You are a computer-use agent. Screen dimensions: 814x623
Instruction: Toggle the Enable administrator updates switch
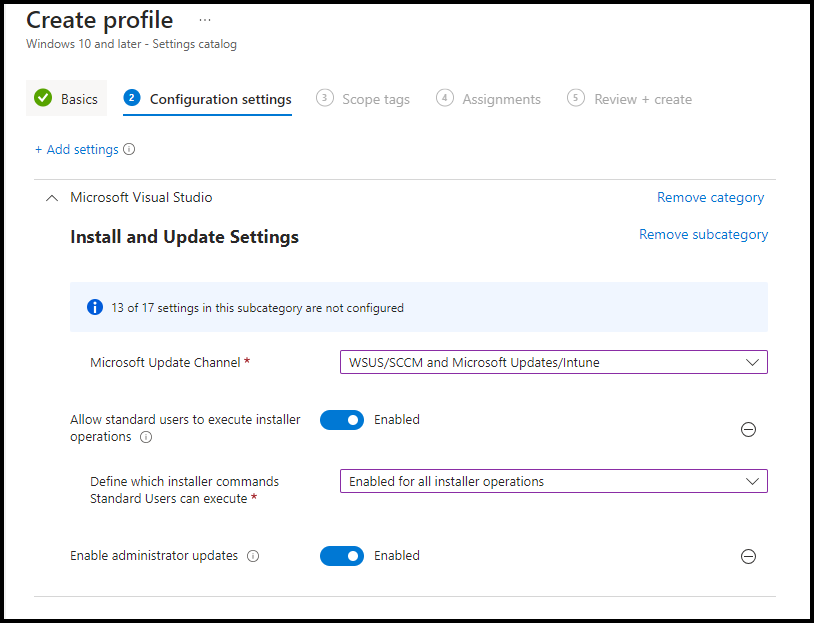tap(342, 556)
